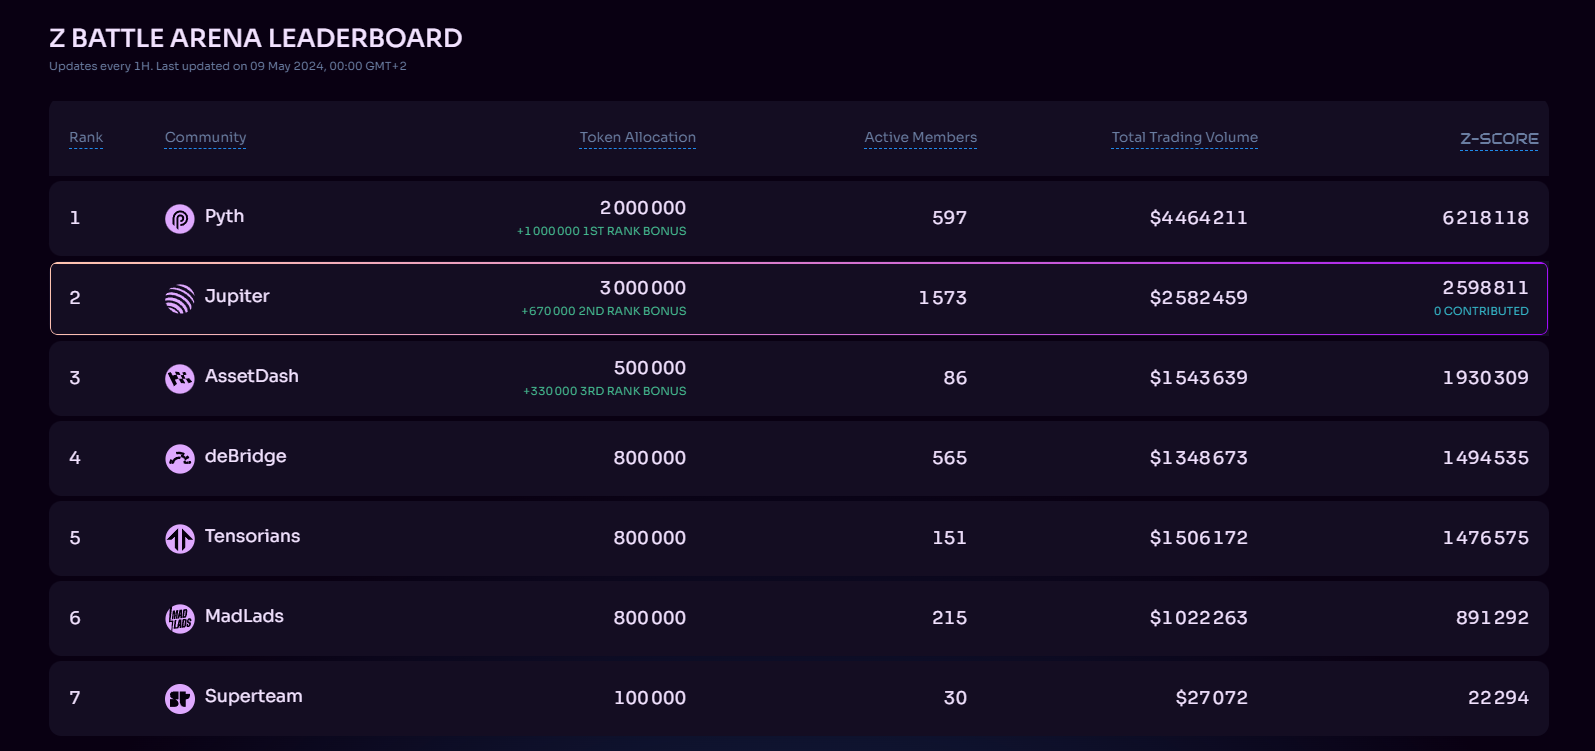Click the Tensorians community logo icon
1595x751 pixels.
coord(180,538)
